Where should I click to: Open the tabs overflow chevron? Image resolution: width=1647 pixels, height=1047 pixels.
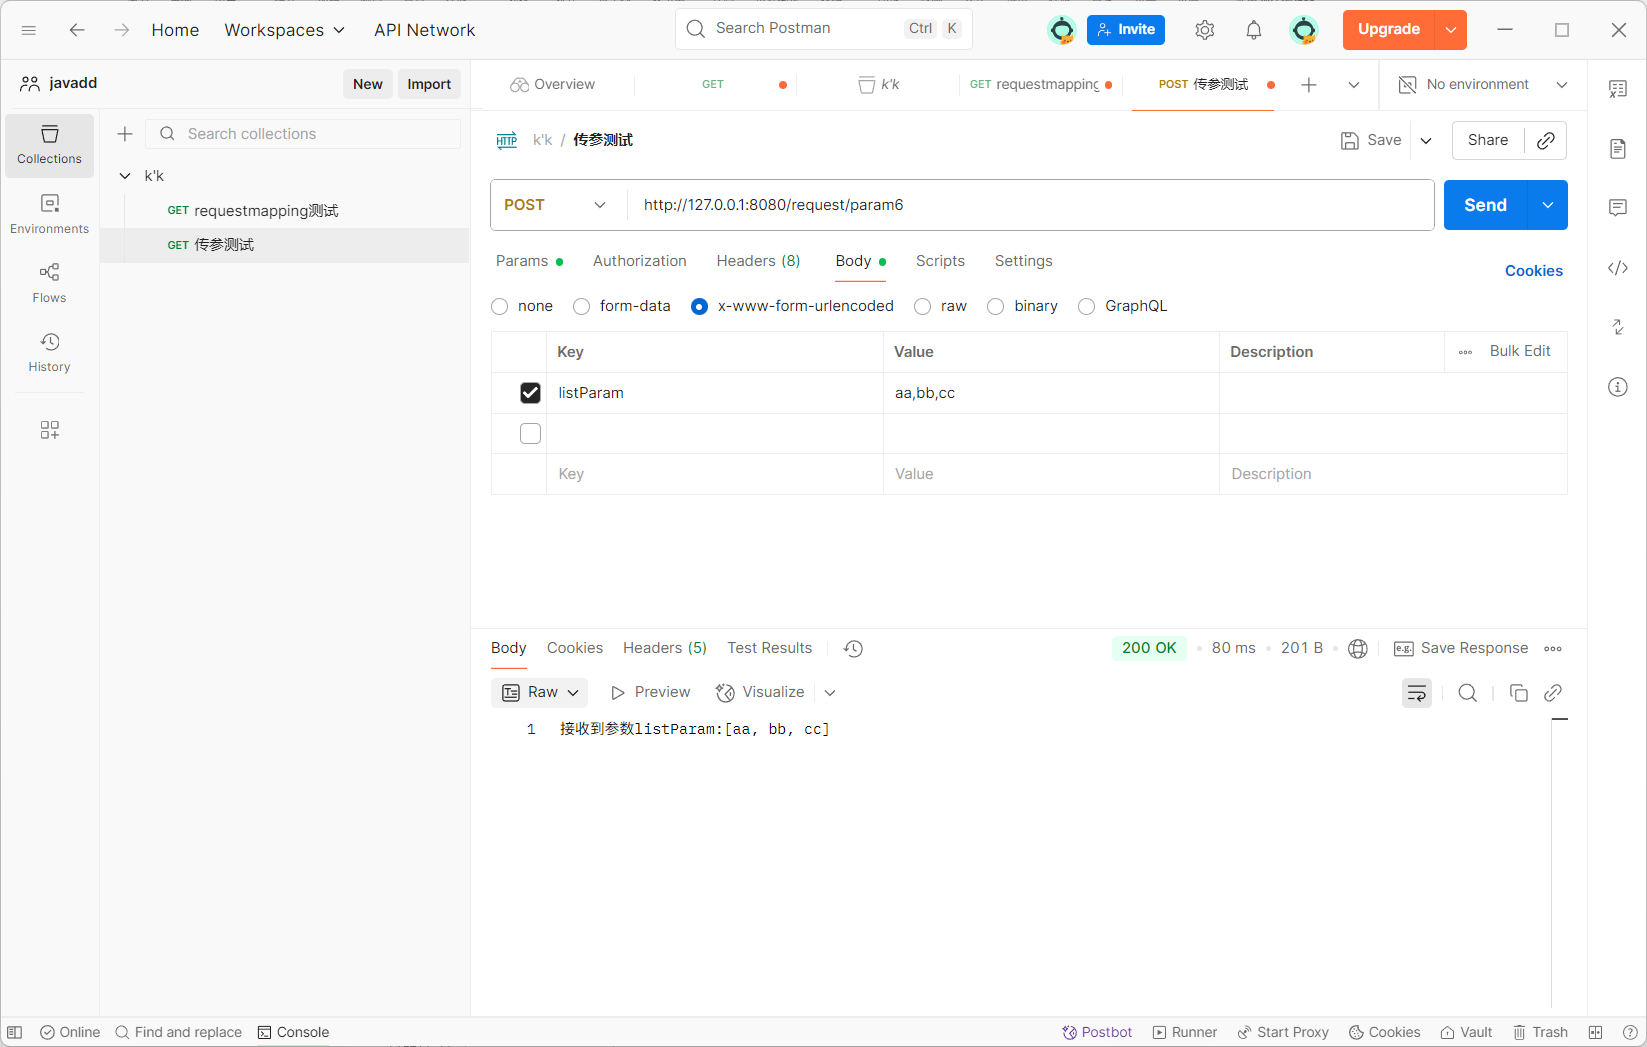coord(1354,85)
